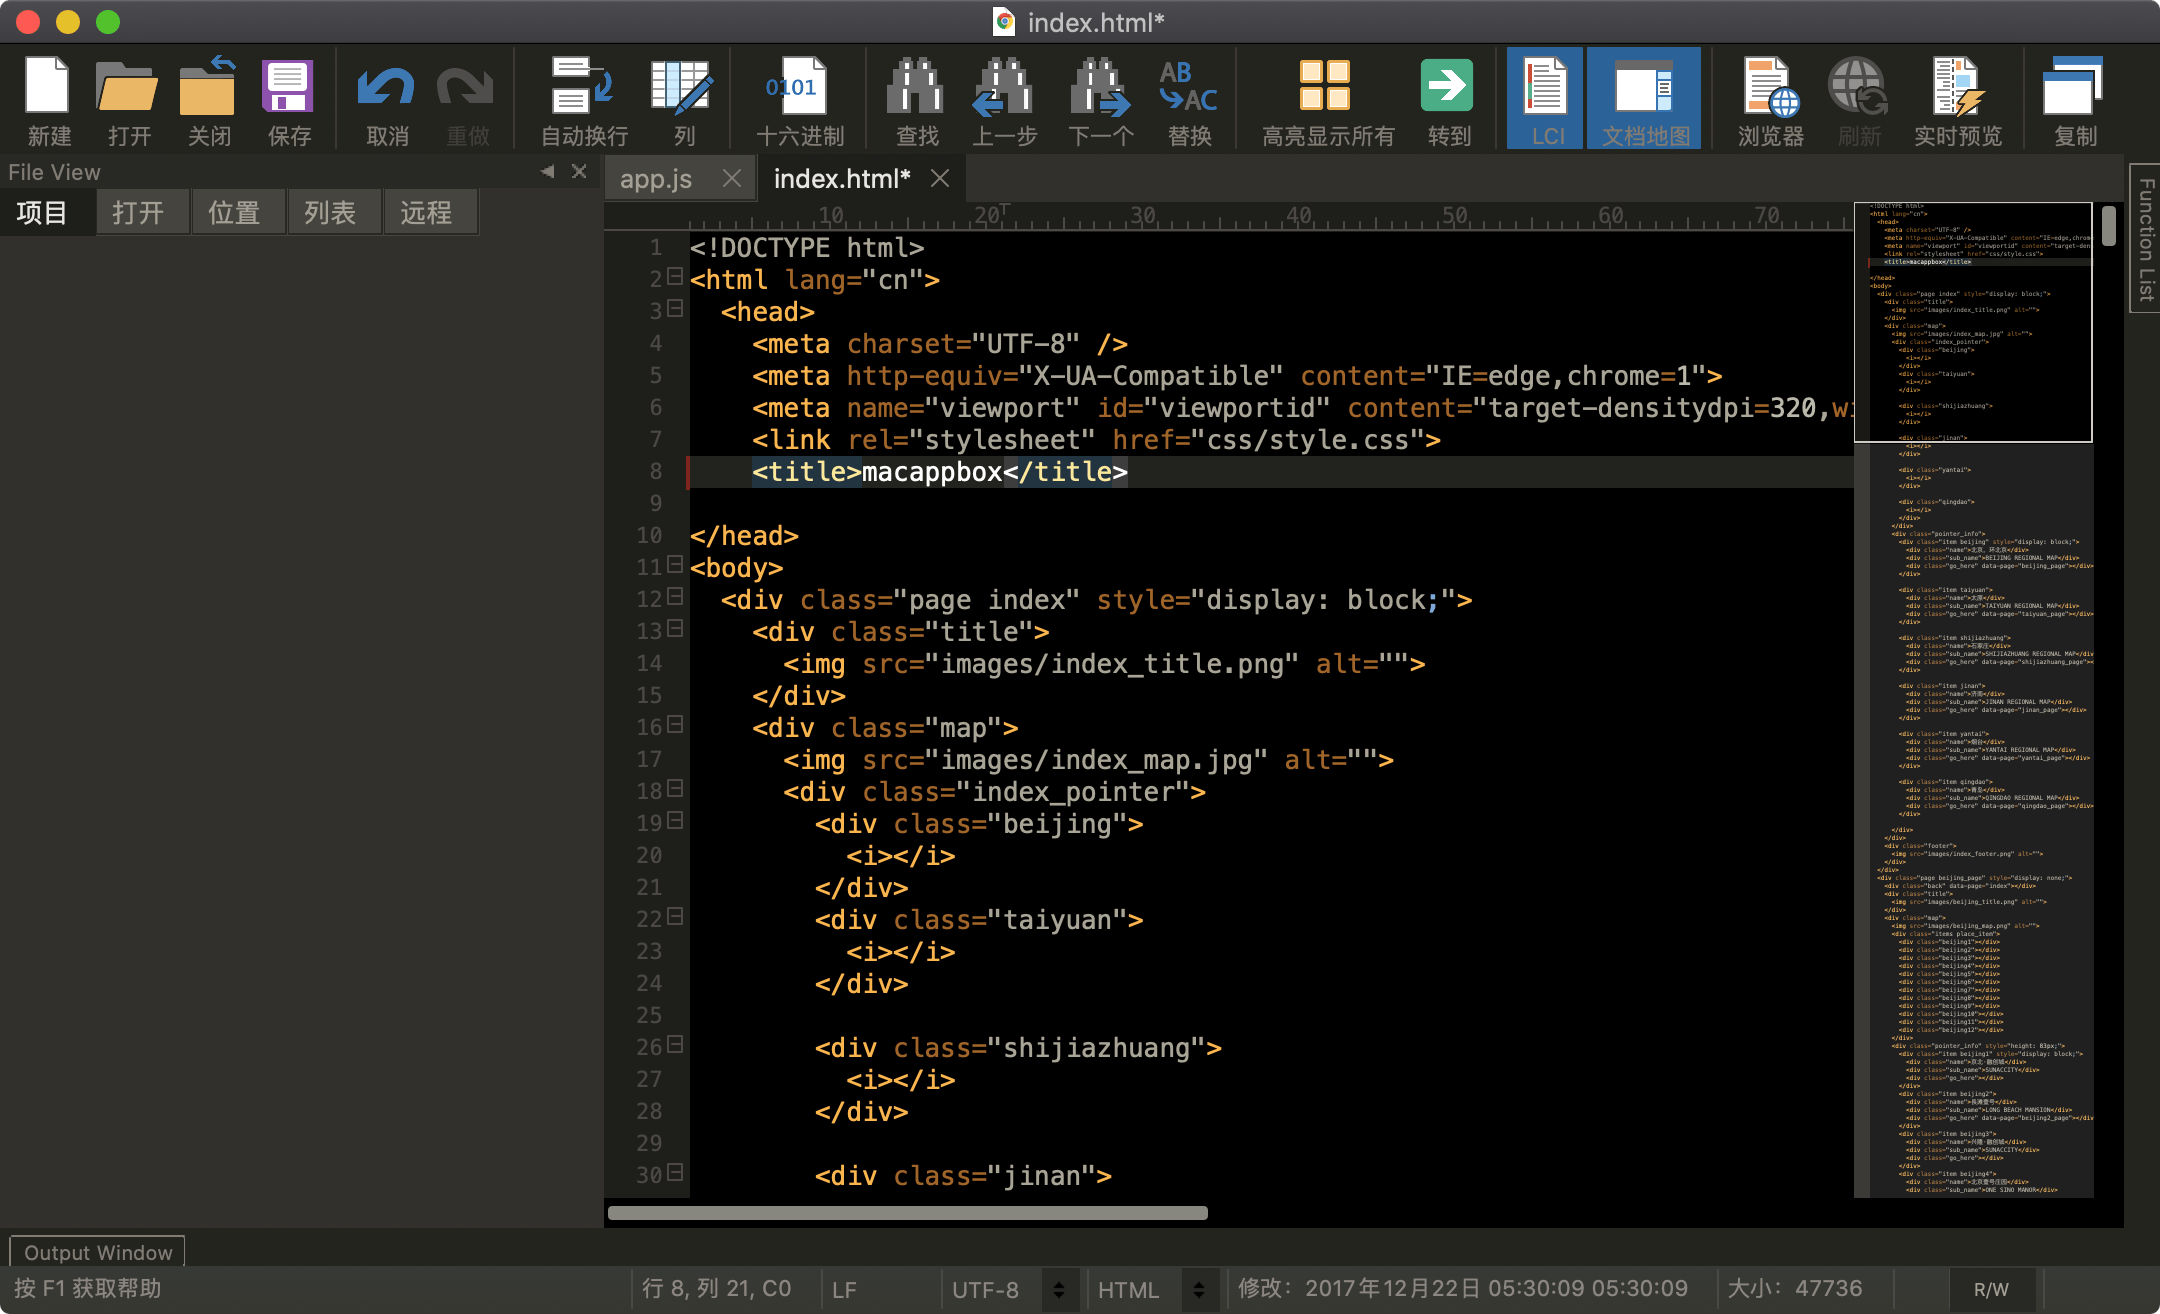Screen dimensions: 2160x1314
Task: Close the index.html* tab
Action: (x=940, y=178)
